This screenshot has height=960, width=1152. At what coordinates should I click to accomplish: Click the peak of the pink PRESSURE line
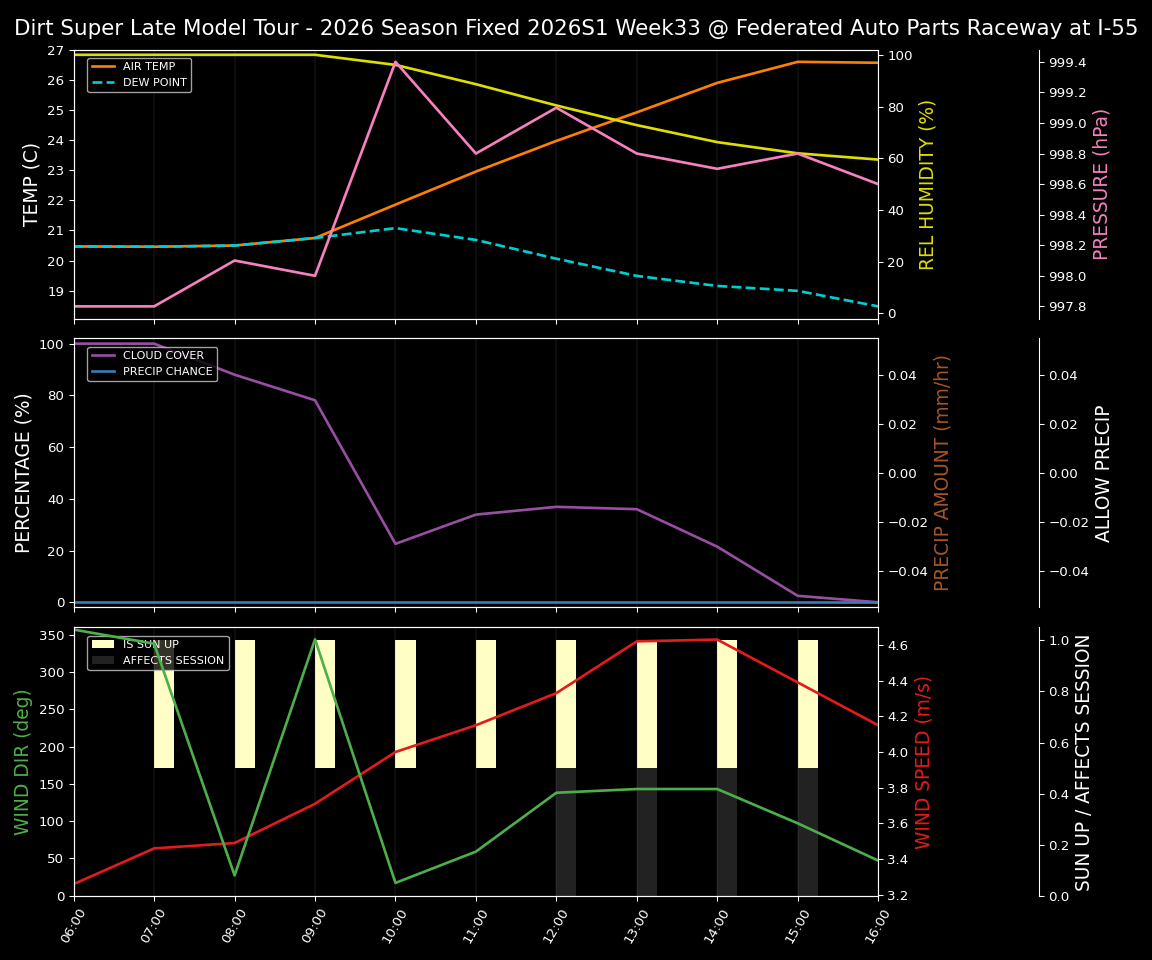394,62
